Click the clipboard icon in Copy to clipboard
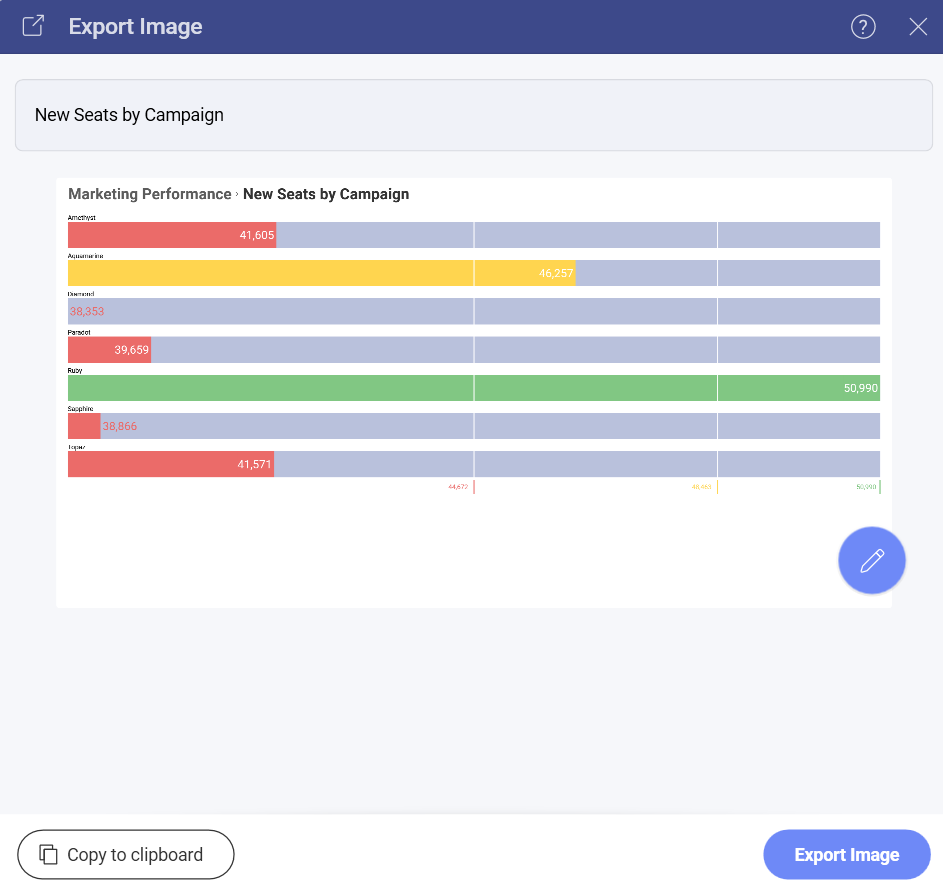Viewport: 943px width, 883px height. [48, 854]
